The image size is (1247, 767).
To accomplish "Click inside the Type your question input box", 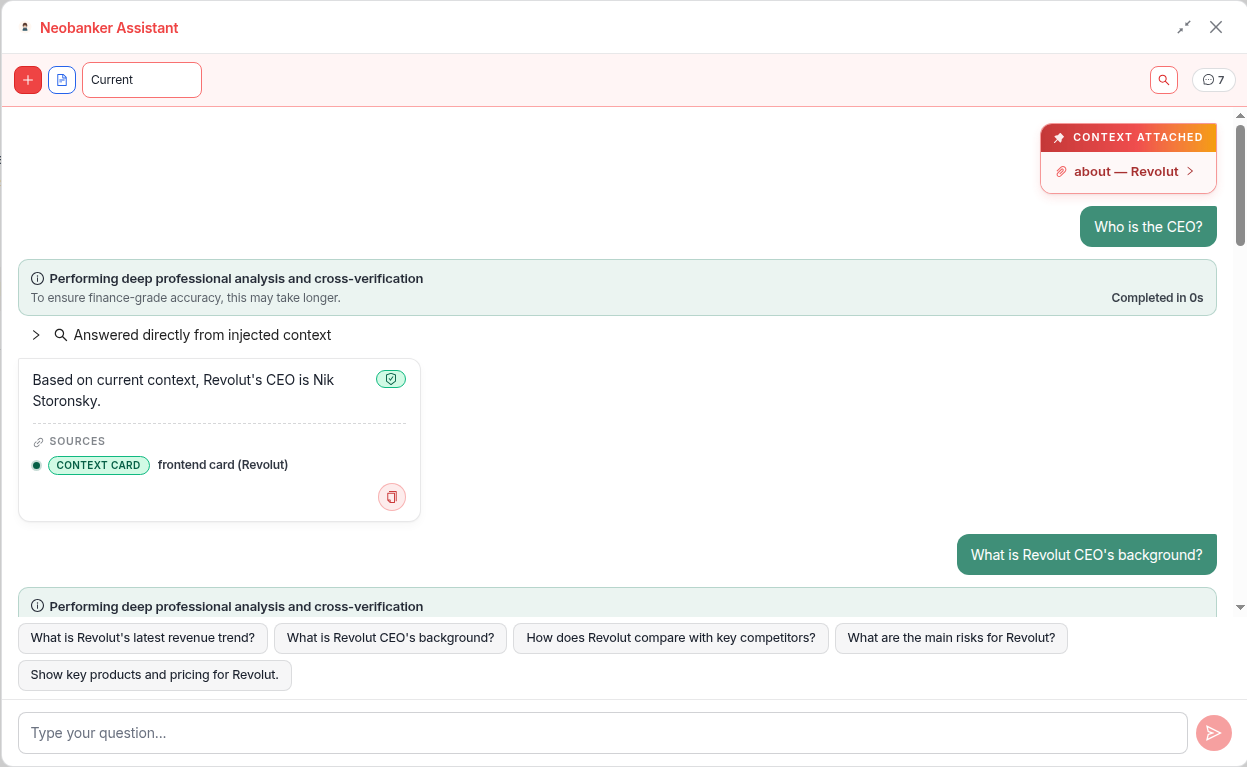I will pyautogui.click(x=600, y=733).
